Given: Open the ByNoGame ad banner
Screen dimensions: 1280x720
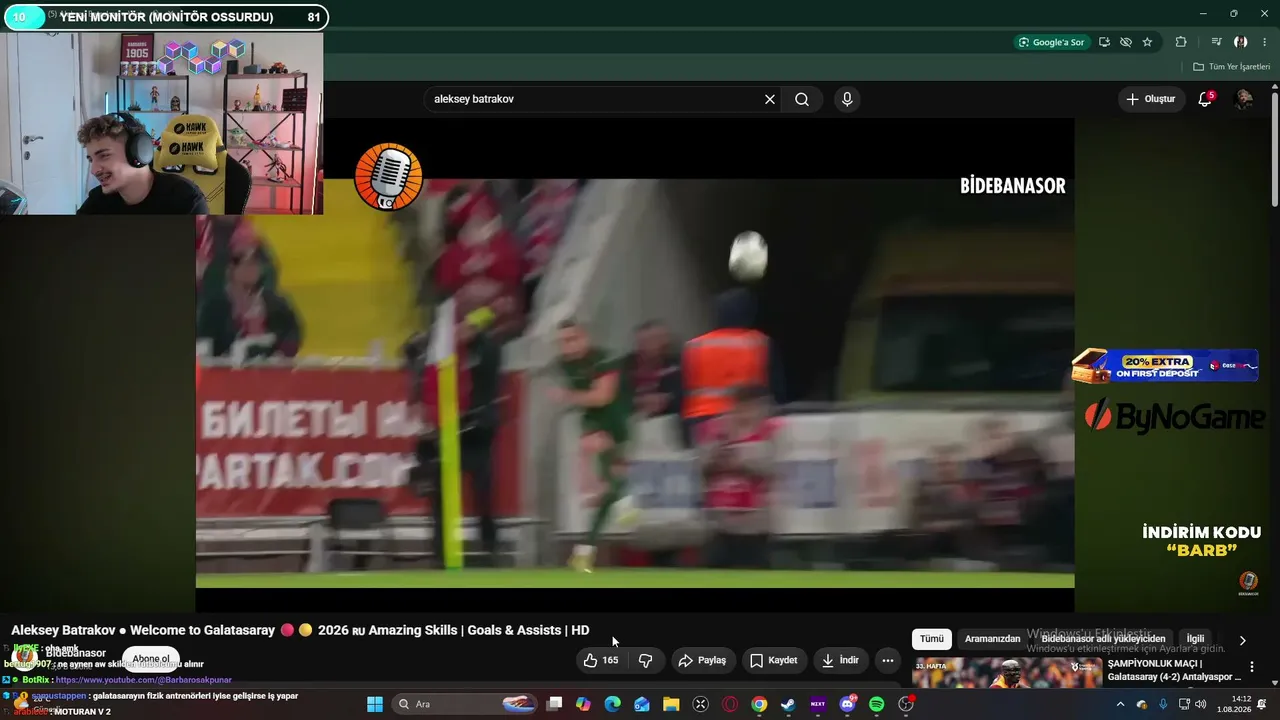Looking at the screenshot, I should [x=1175, y=416].
